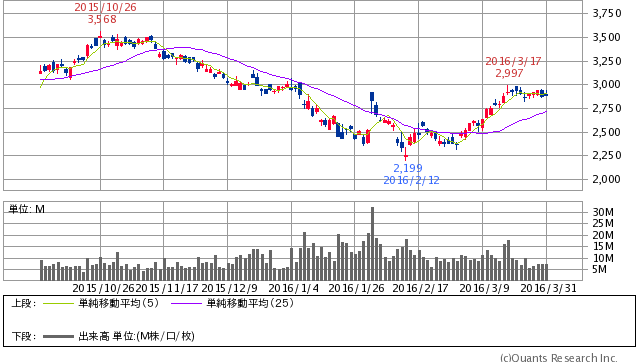This screenshot has height=362, width=638.
Task: Click the 3,000 price axis label
Action: click(607, 85)
